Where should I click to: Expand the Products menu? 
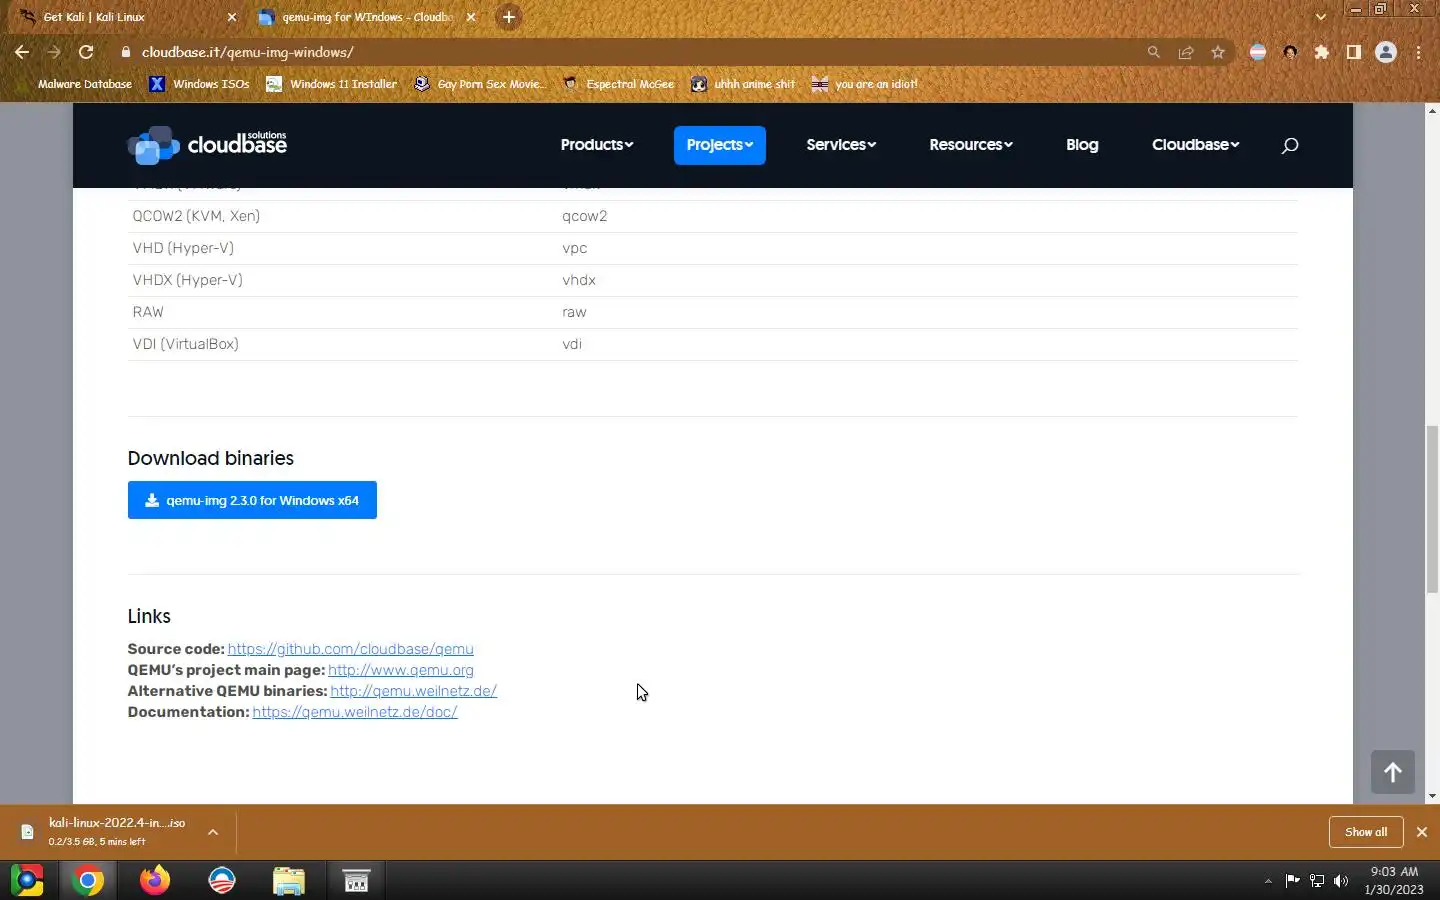coord(597,145)
